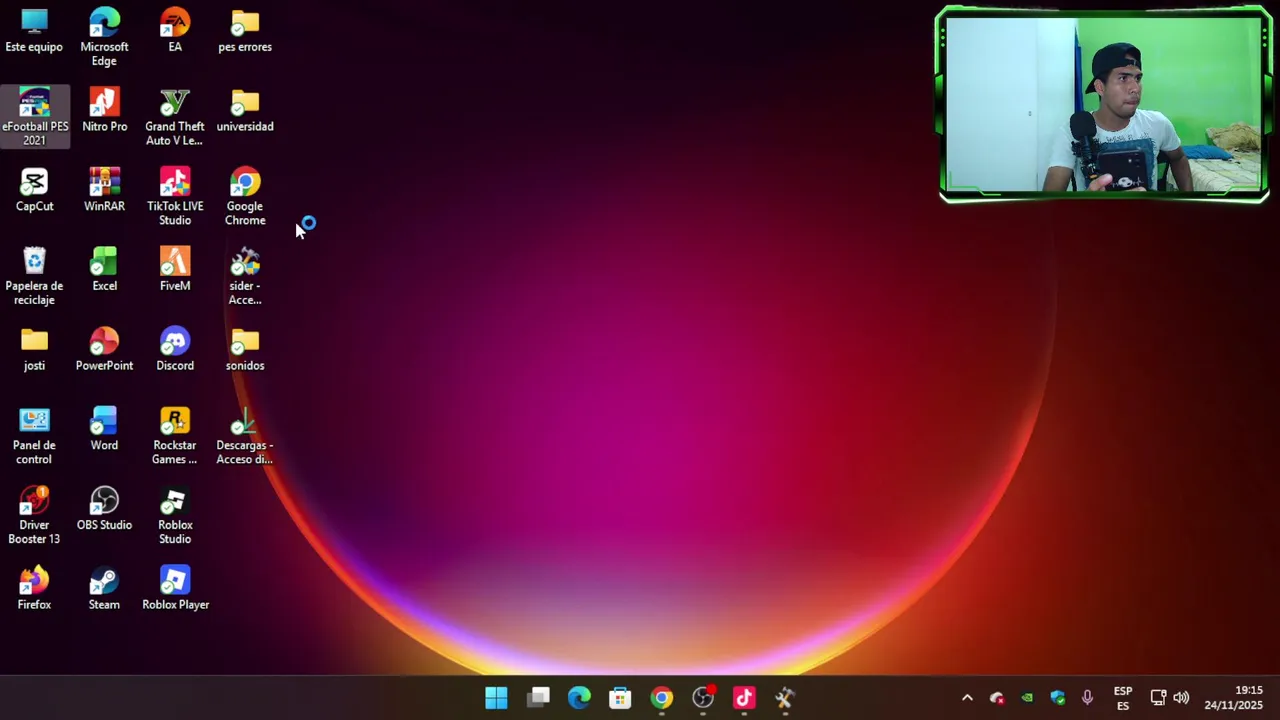Image resolution: width=1280 pixels, height=720 pixels.
Task: Switch to OBS Studio in the taskbar
Action: (x=703, y=698)
